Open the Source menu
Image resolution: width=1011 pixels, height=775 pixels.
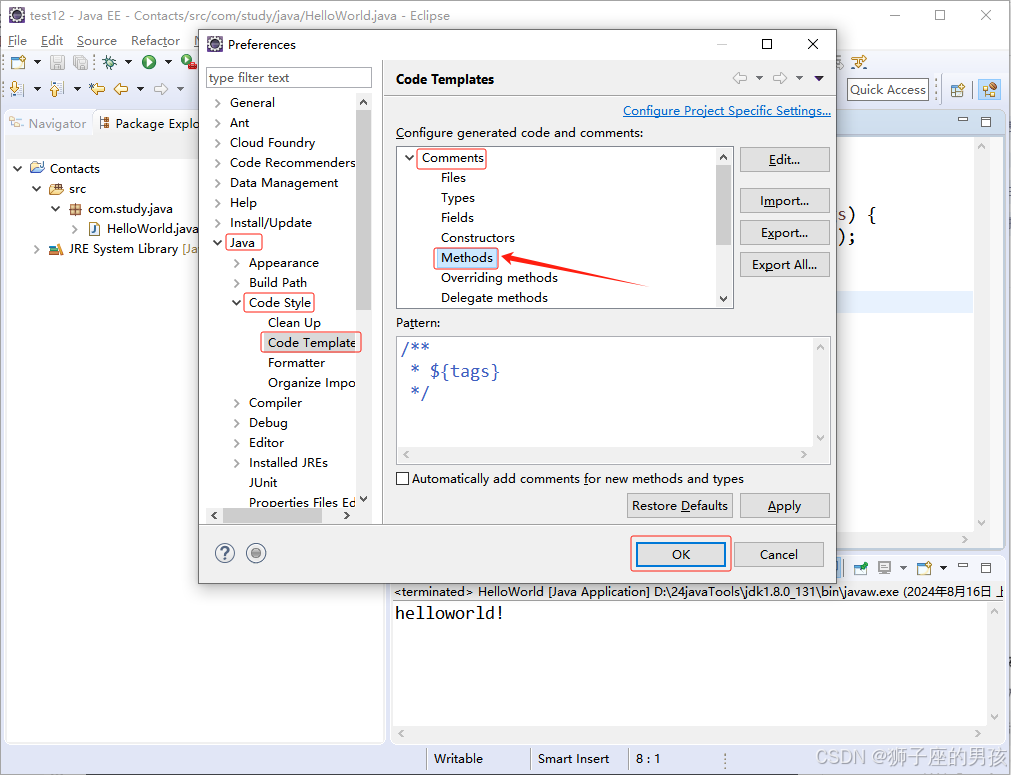[97, 41]
